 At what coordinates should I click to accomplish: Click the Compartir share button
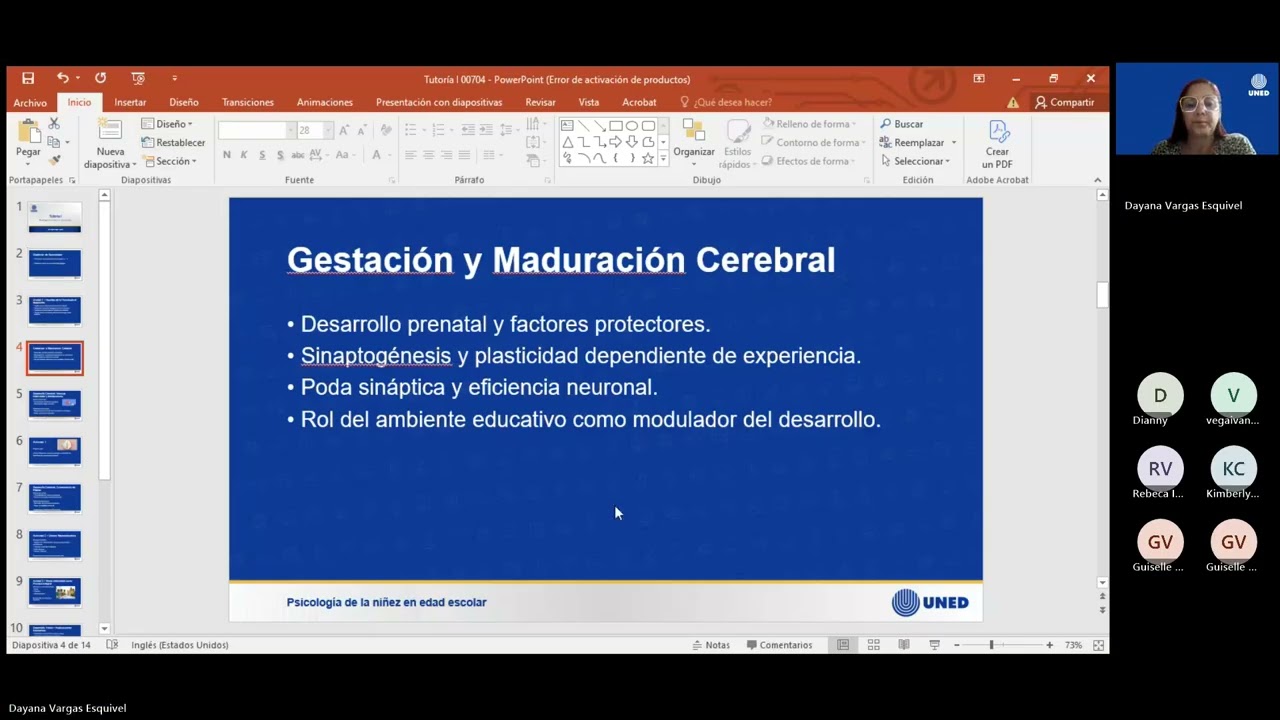(x=1065, y=102)
